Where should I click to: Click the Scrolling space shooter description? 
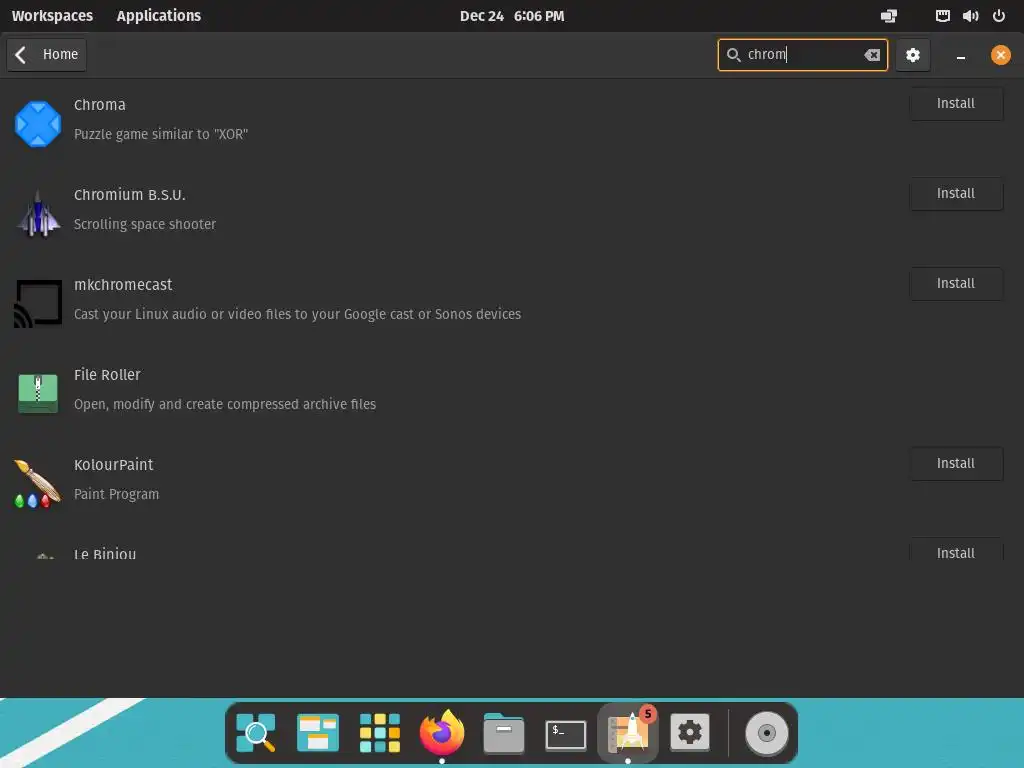(145, 224)
